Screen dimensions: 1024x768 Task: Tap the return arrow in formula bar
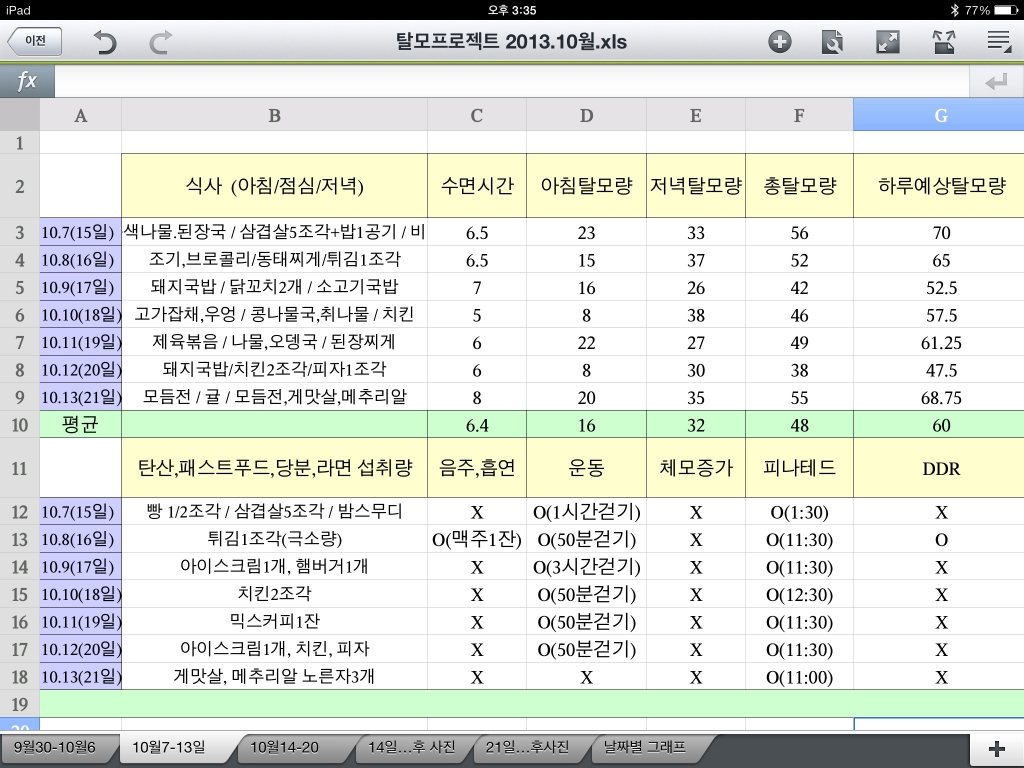pyautogui.click(x=996, y=82)
